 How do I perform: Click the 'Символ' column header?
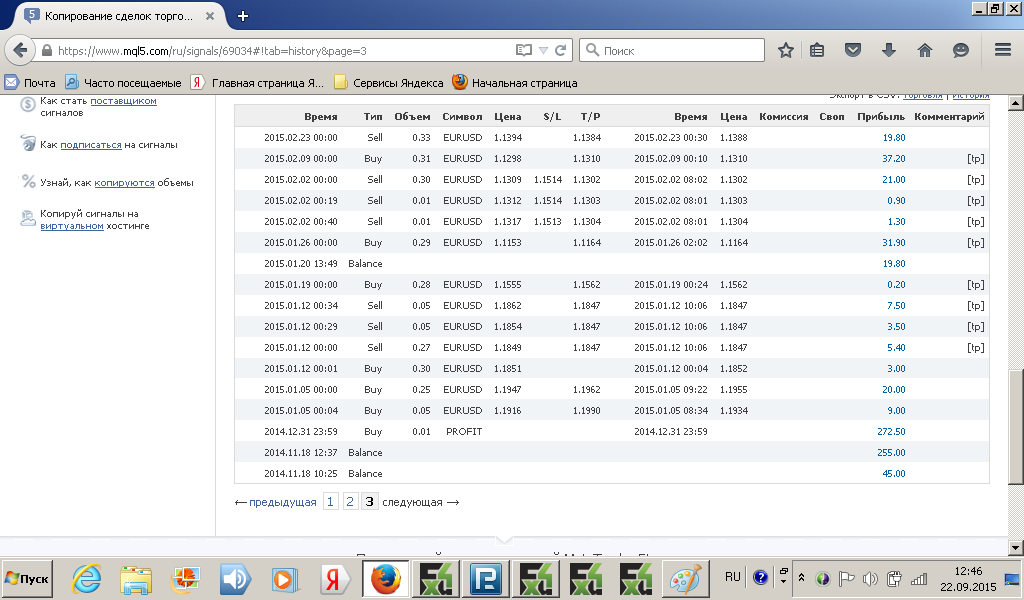[x=462, y=117]
